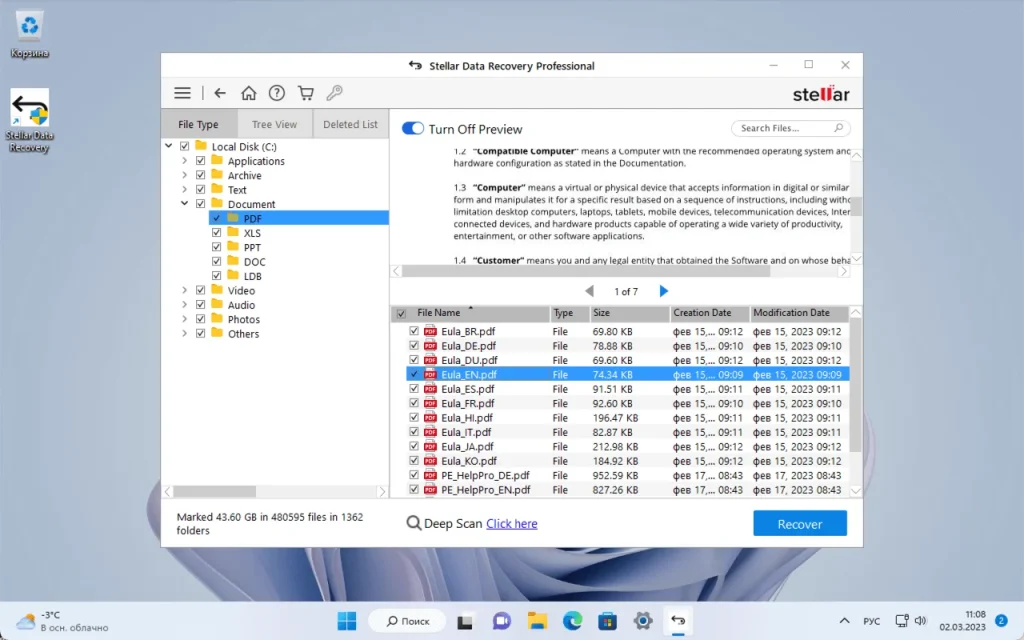Viewport: 1024px width, 640px height.
Task: Uncheck the Applications folder checkbox
Action: [200, 161]
